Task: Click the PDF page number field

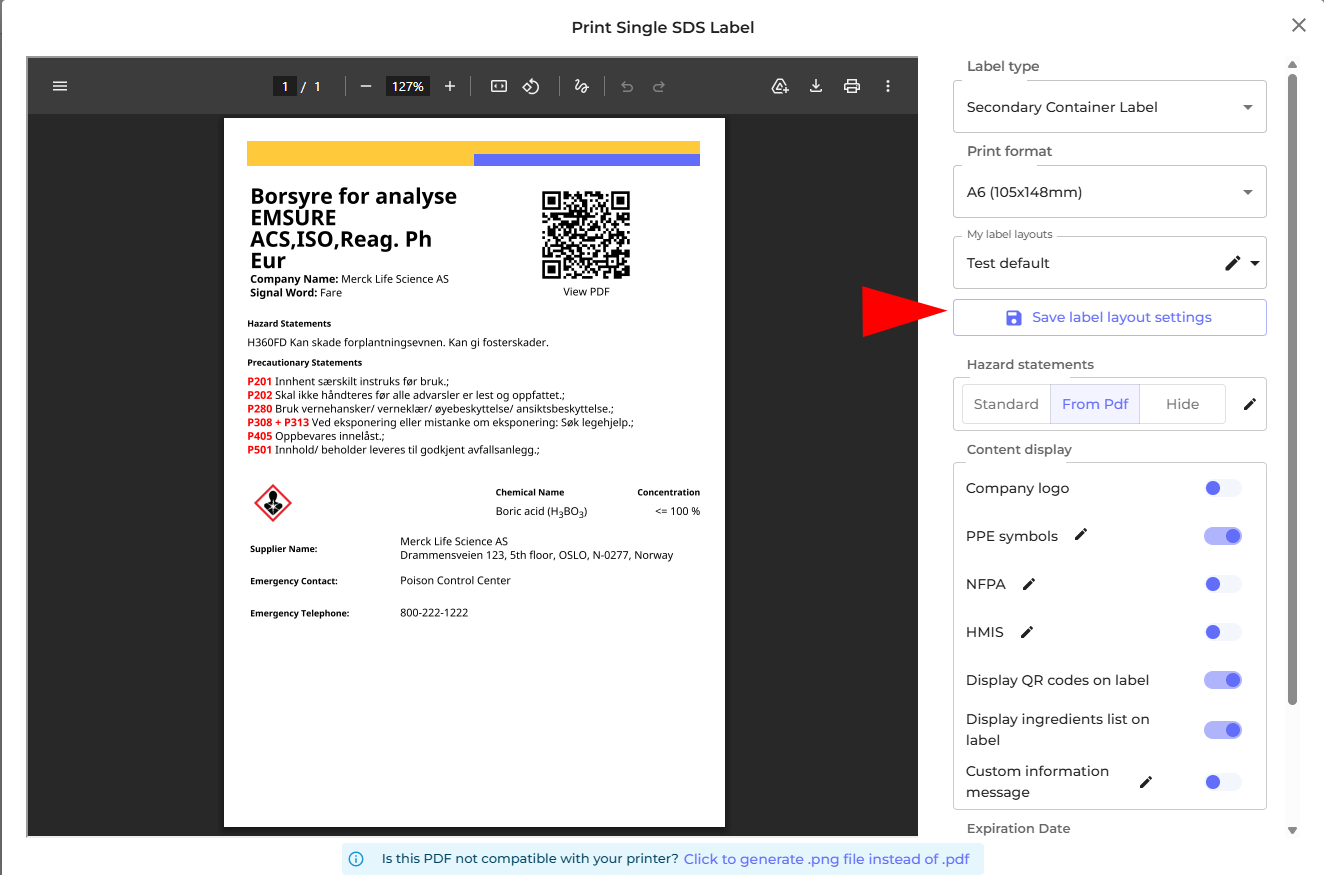Action: [x=285, y=87]
